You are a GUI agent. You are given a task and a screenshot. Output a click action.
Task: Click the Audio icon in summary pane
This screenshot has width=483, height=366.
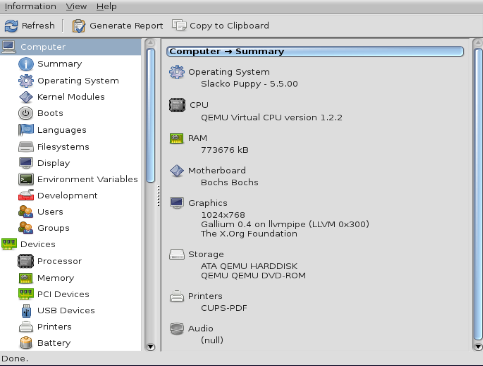pyautogui.click(x=177, y=329)
